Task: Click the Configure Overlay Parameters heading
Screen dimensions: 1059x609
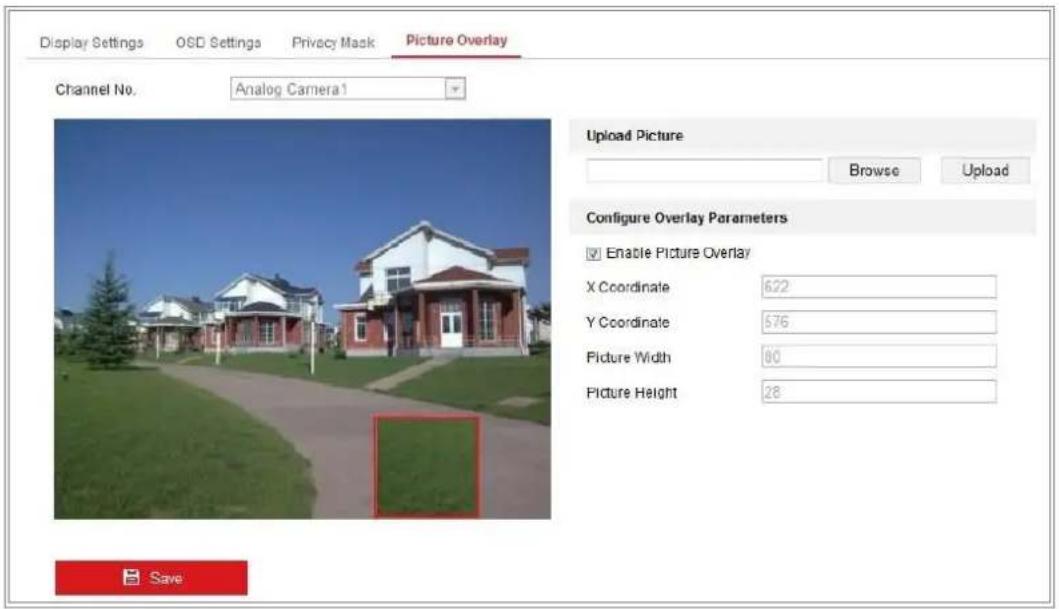Action: tap(686, 218)
